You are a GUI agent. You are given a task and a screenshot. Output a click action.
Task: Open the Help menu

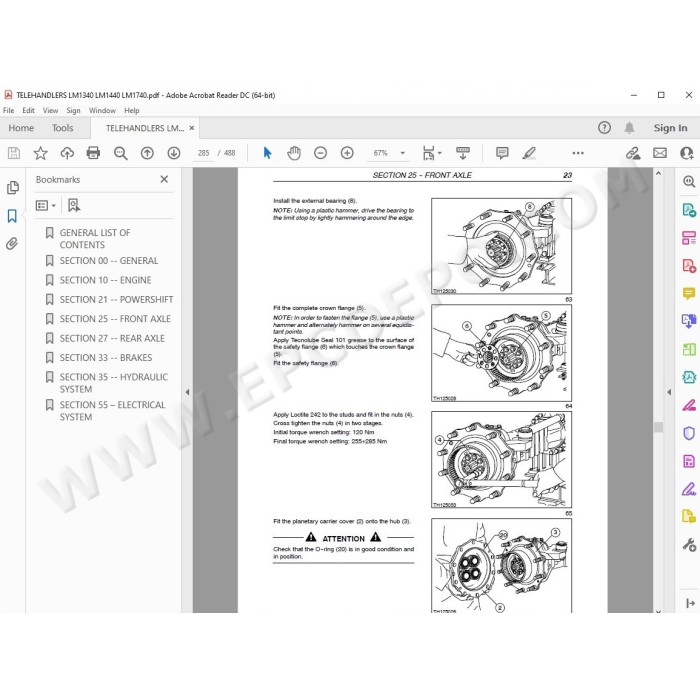tap(132, 110)
